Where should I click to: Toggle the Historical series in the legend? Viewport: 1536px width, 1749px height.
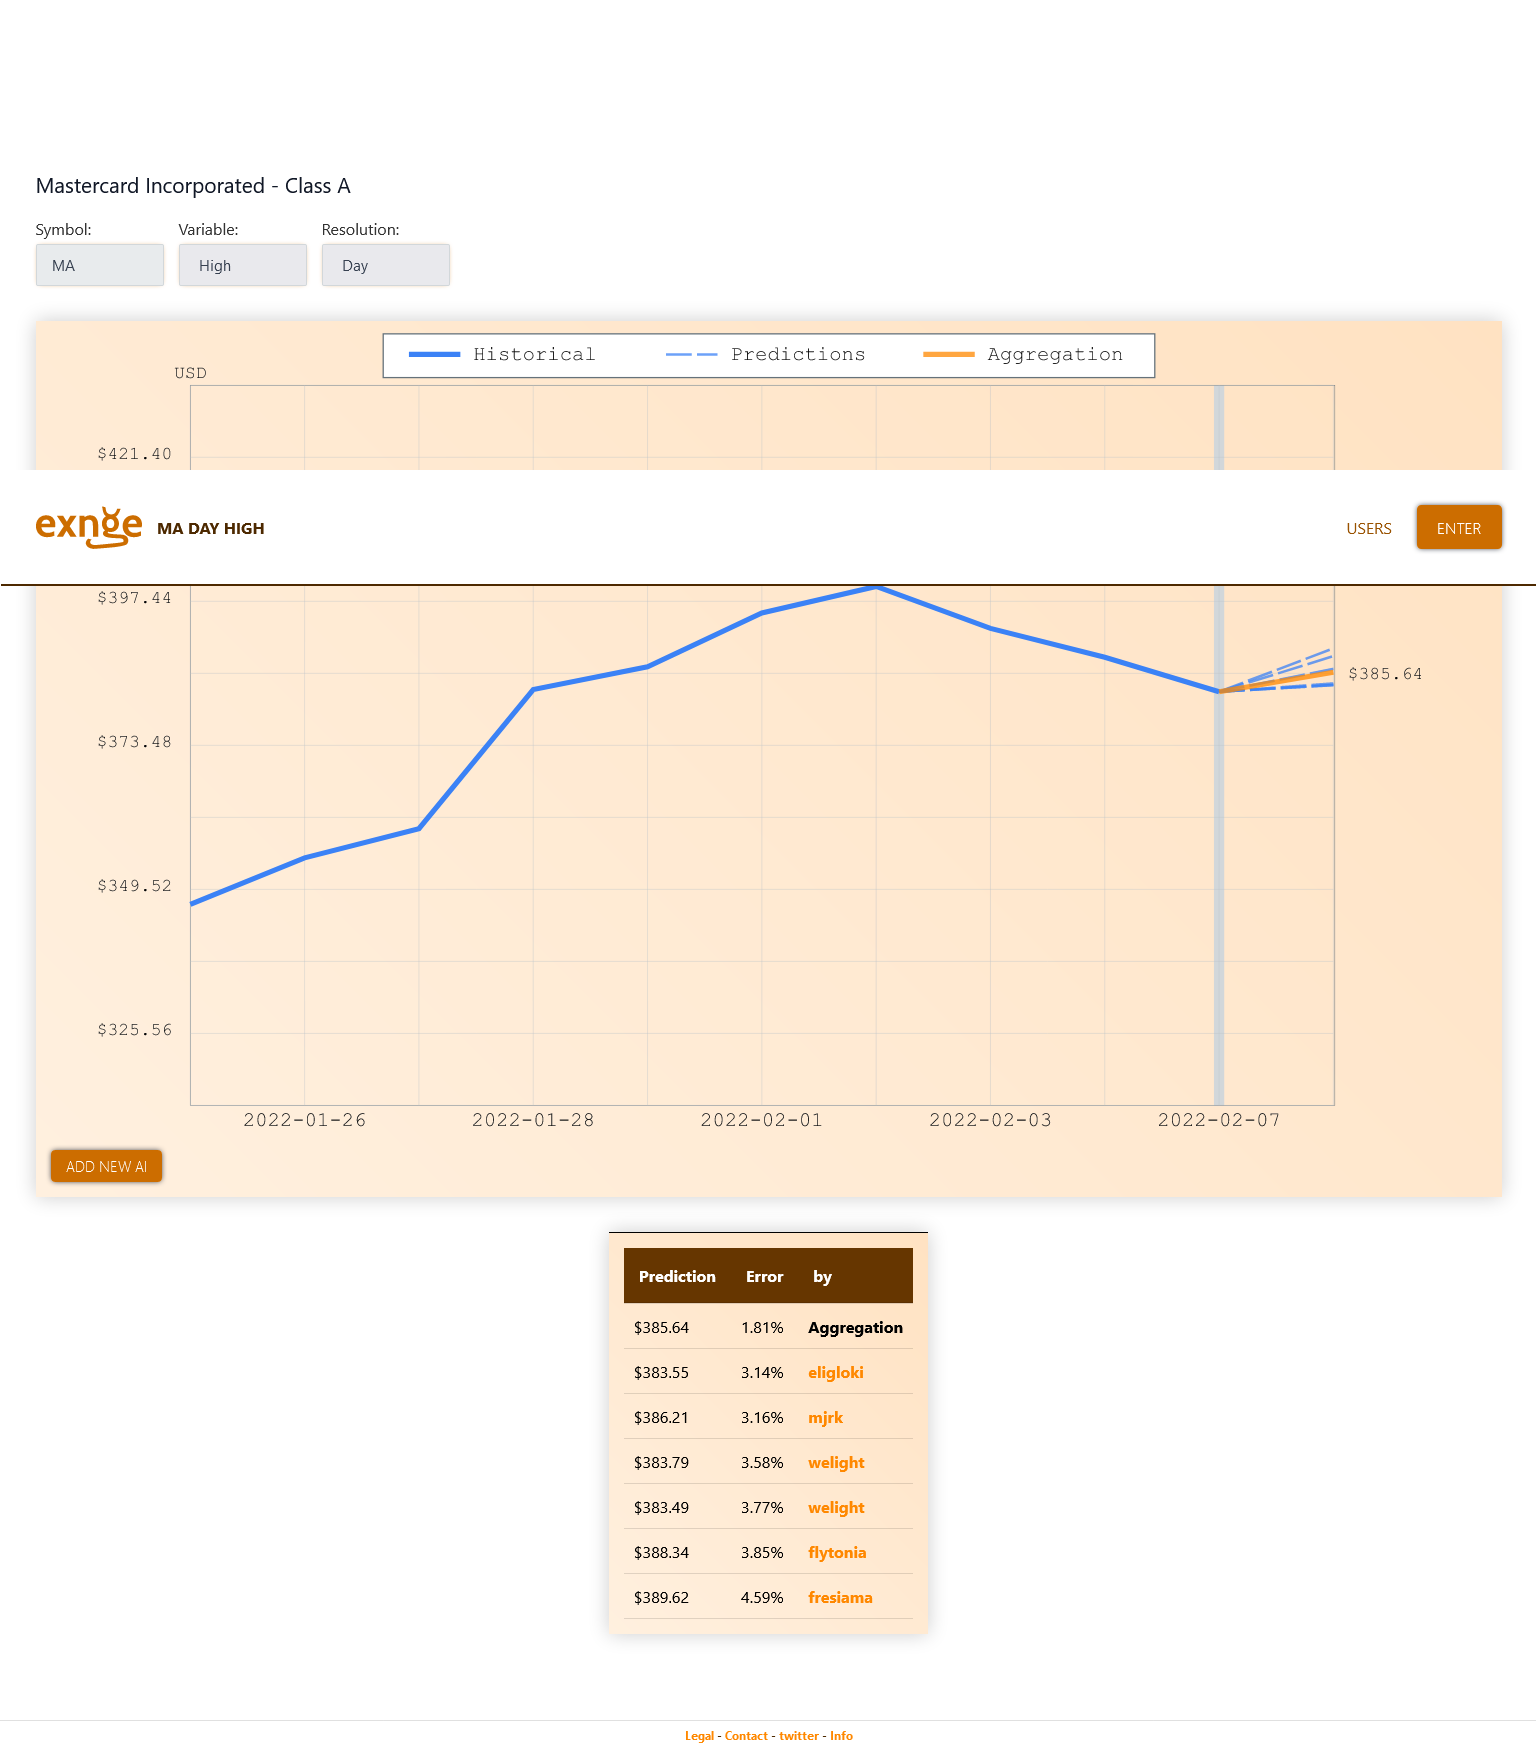coord(502,355)
